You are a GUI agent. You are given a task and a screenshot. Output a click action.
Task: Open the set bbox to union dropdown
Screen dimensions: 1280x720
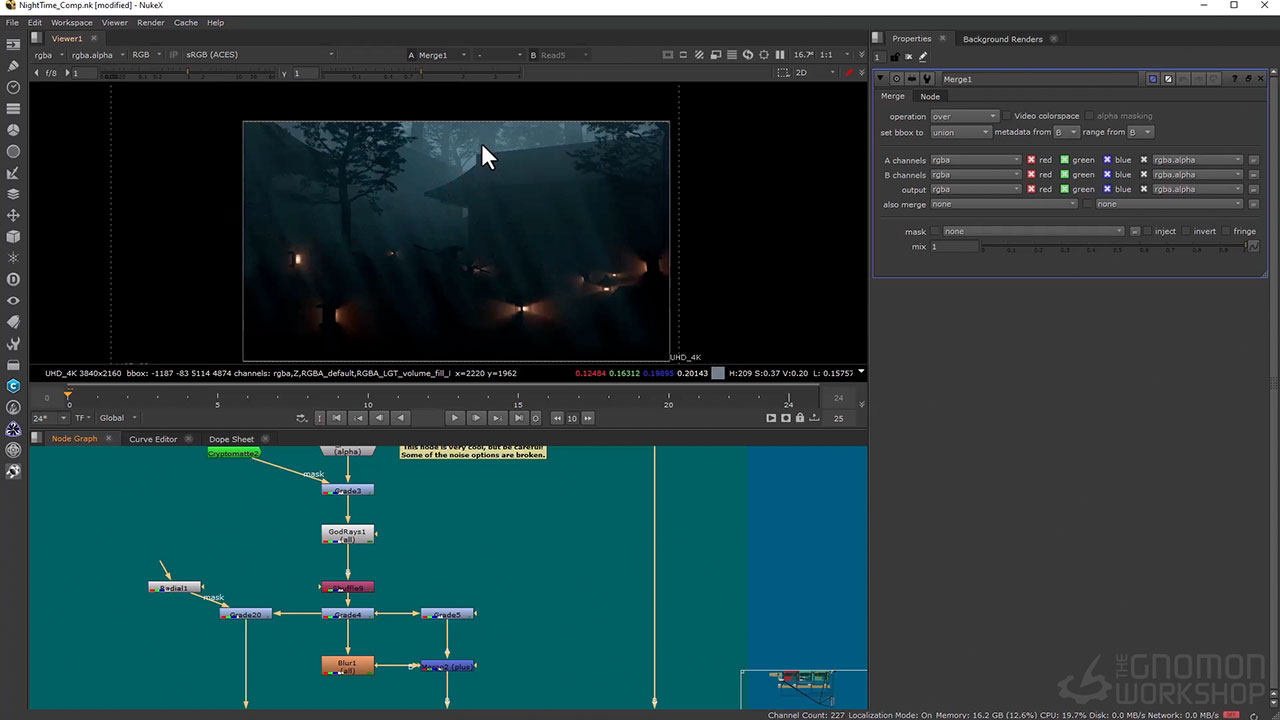pos(960,132)
